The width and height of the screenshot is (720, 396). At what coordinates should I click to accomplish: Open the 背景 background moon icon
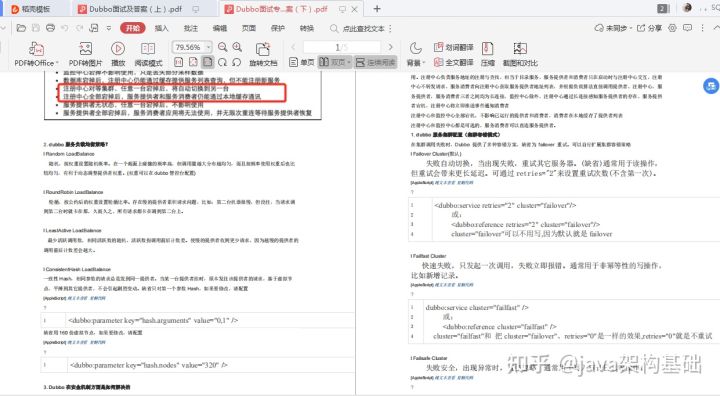click(416, 48)
